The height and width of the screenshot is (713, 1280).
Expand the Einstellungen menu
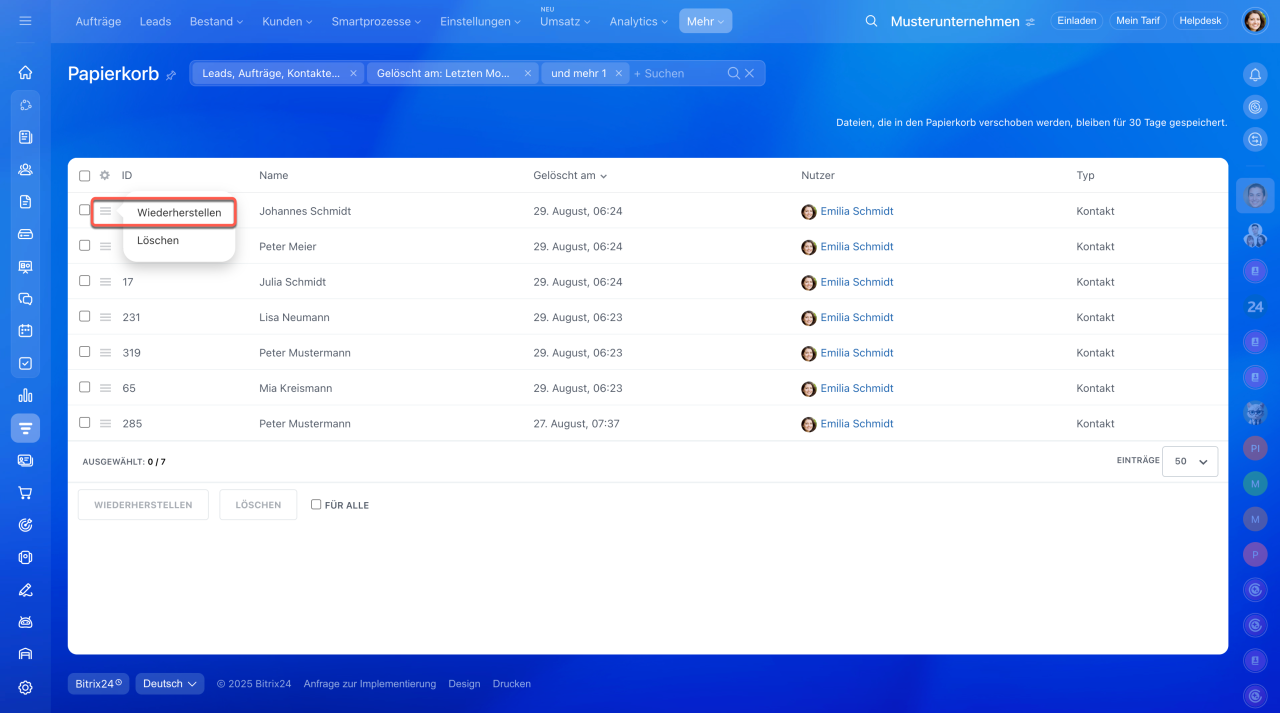point(480,21)
